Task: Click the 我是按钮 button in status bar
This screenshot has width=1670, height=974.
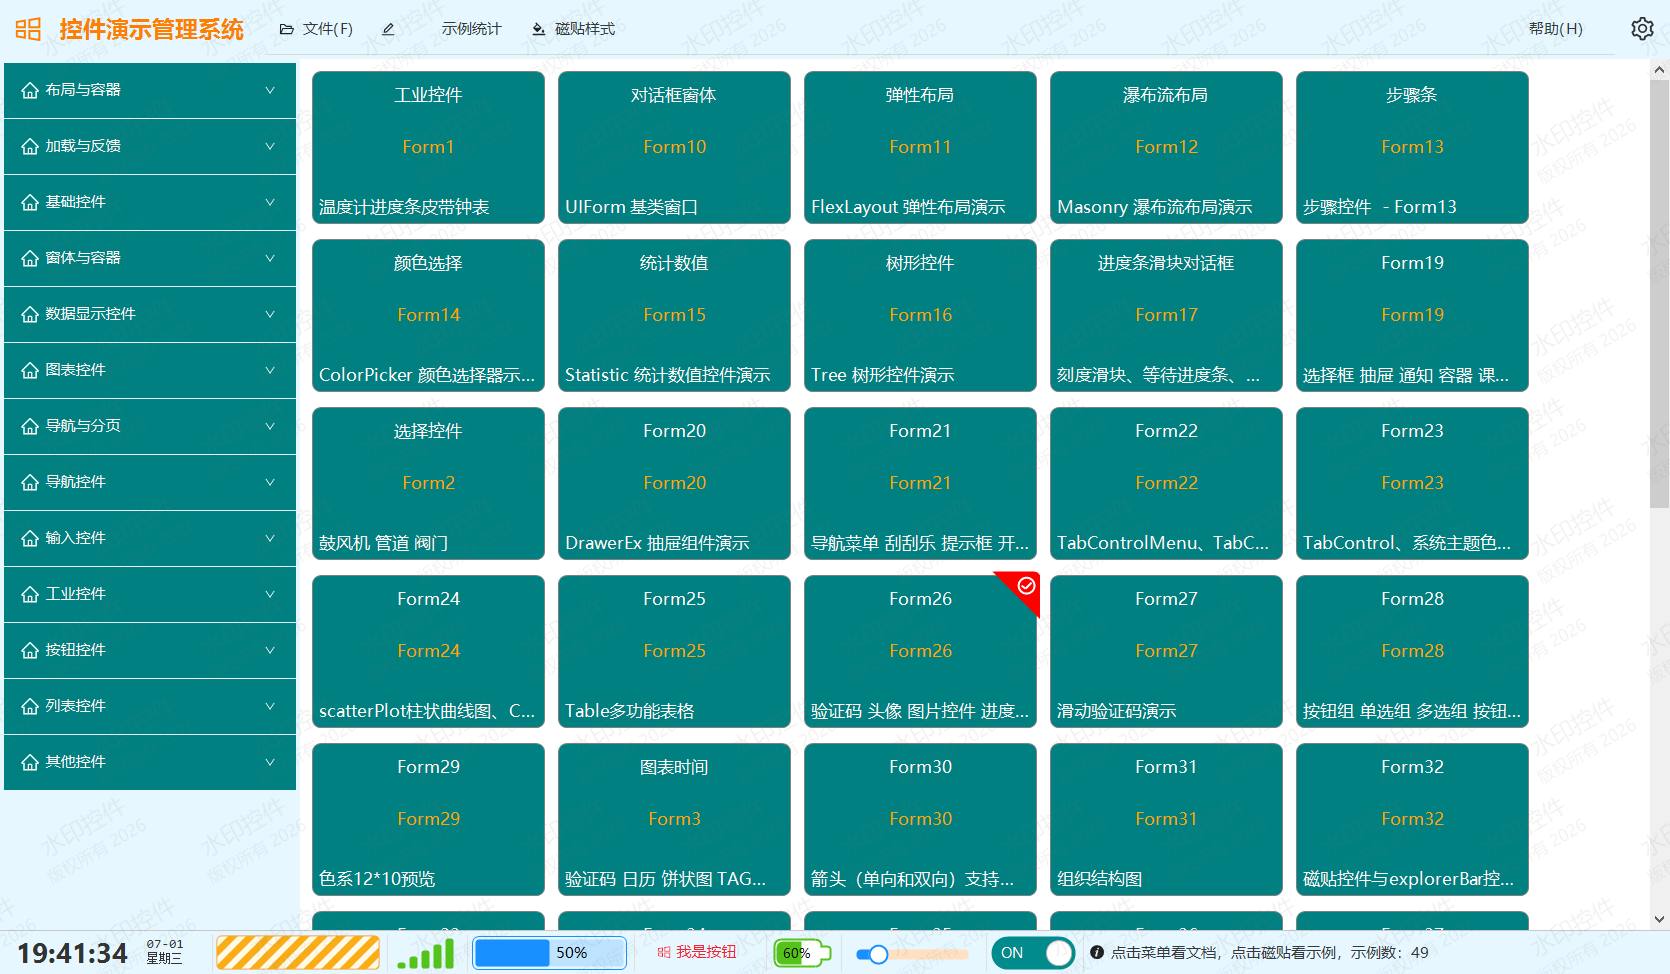Action: coord(696,953)
